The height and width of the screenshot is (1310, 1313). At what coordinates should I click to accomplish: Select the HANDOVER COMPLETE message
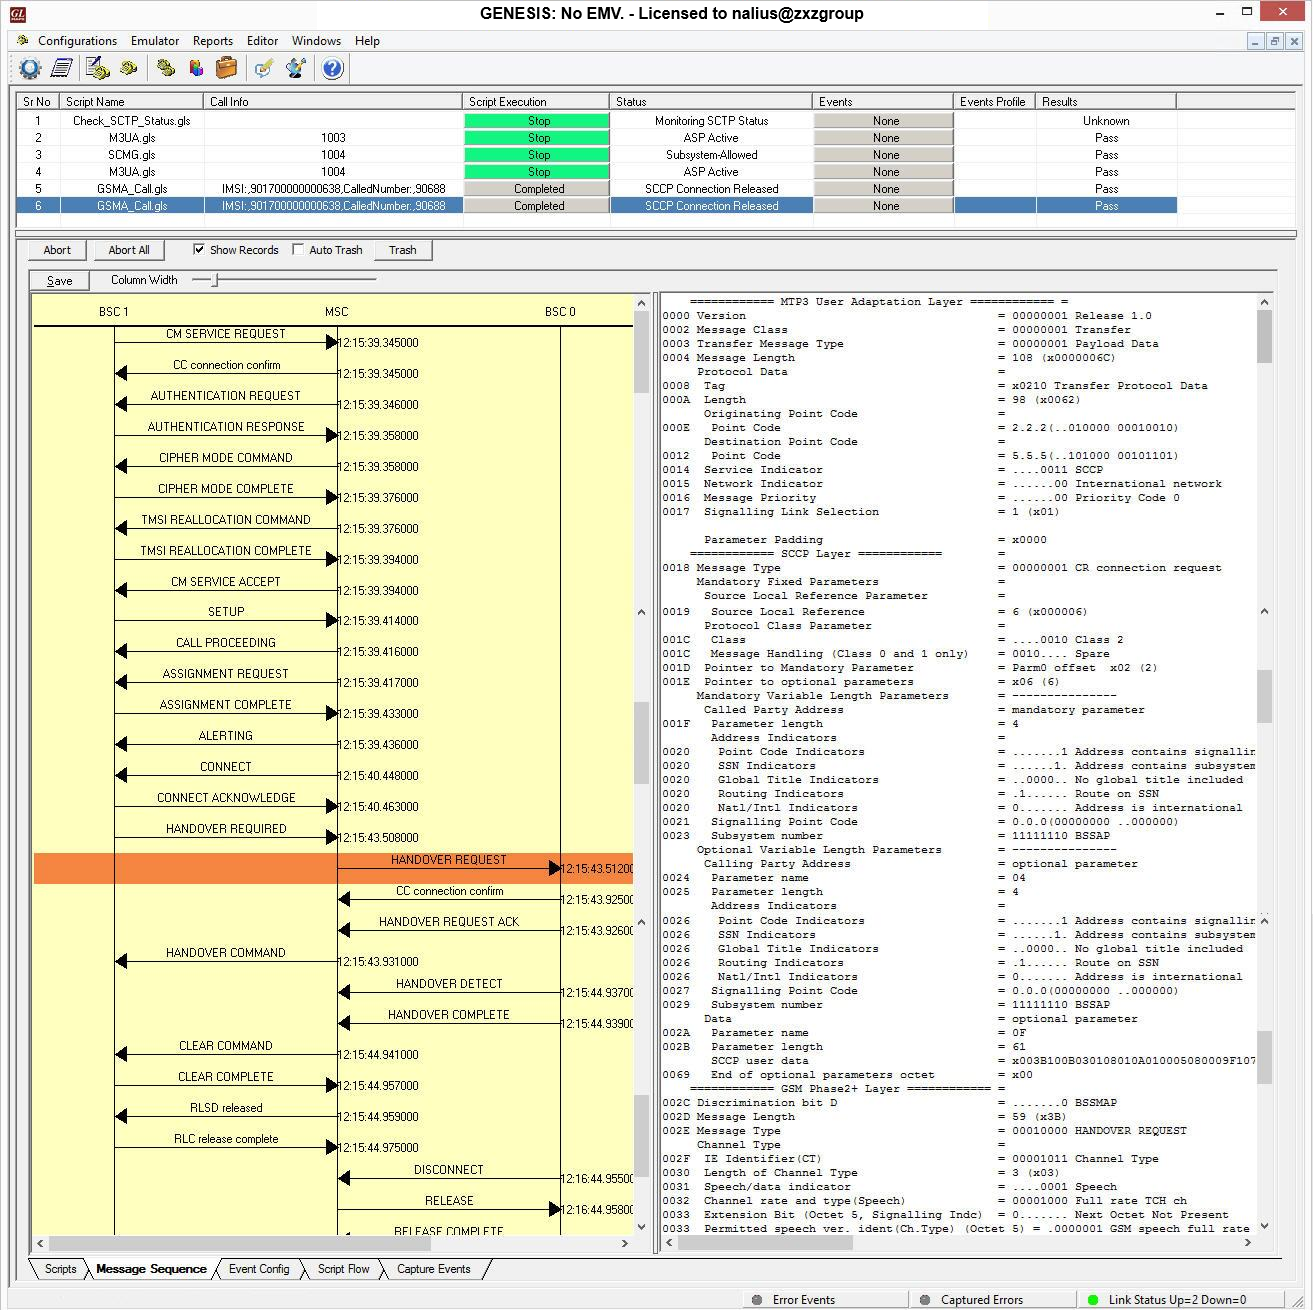[x=448, y=1015]
